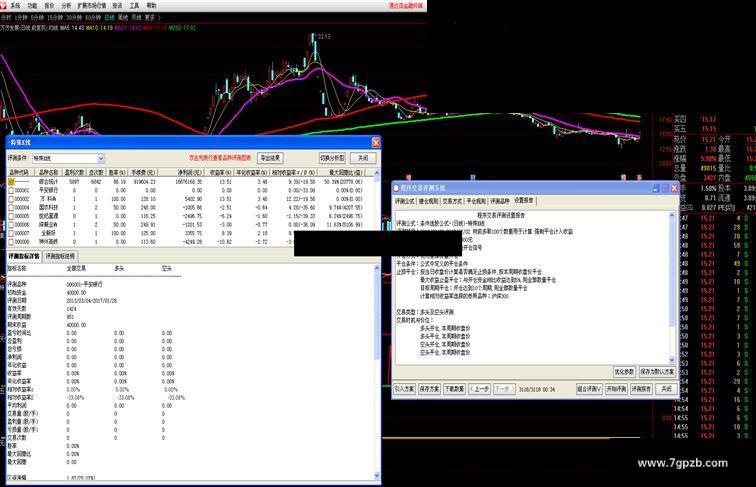756x487 pixels.
Task: Select the 综合统计 summary row icon
Action: tap(11, 182)
